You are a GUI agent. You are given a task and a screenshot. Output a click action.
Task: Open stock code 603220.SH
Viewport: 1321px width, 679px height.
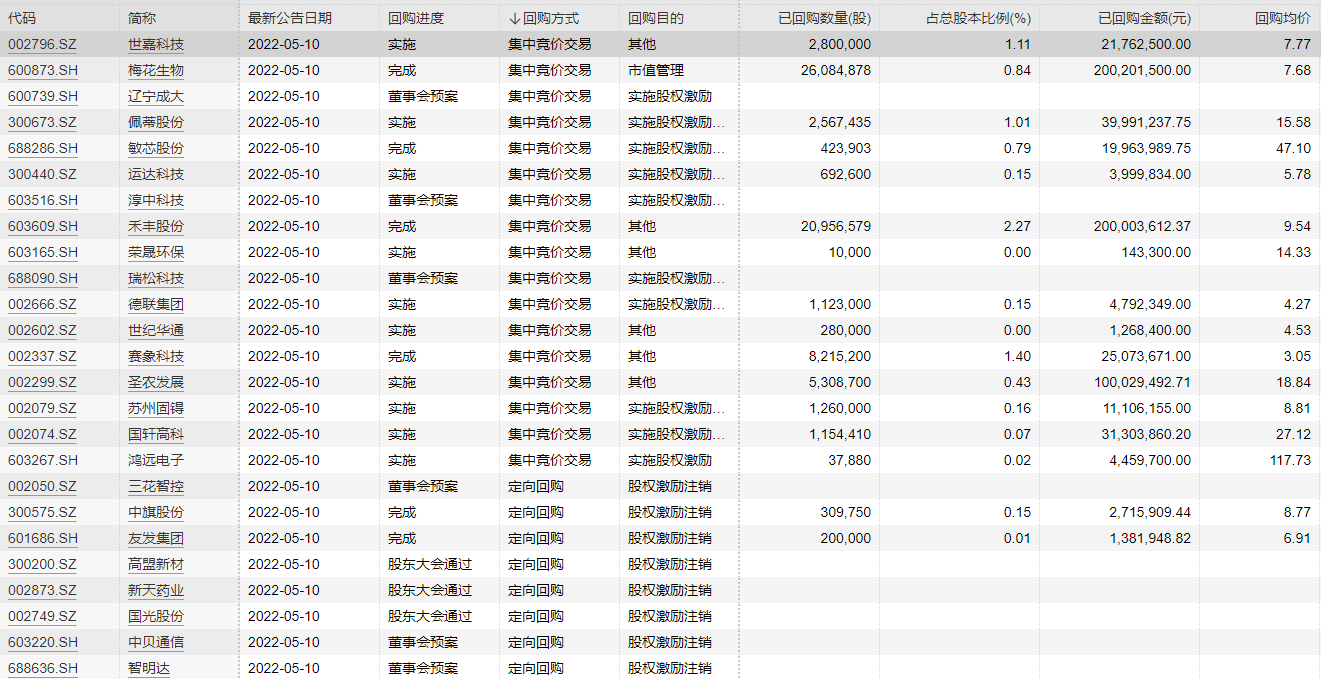click(x=43, y=642)
